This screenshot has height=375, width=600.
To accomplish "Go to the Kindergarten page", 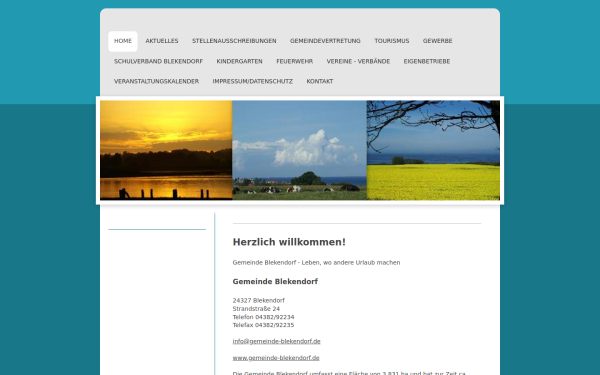I will tap(240, 61).
